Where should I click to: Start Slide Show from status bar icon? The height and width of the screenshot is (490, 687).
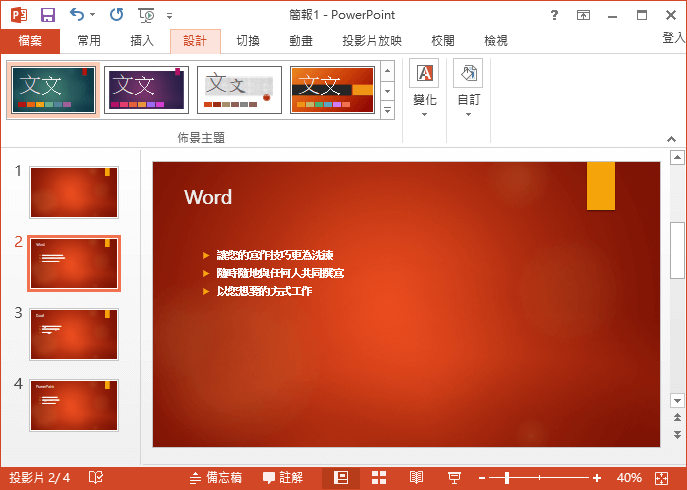(454, 478)
